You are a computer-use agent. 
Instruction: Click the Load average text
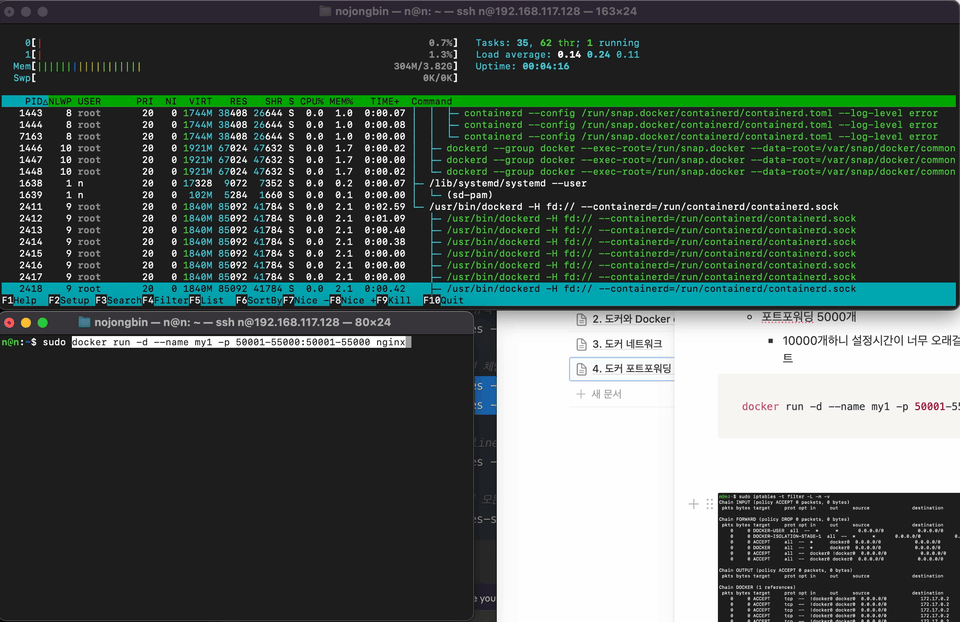tap(558, 54)
